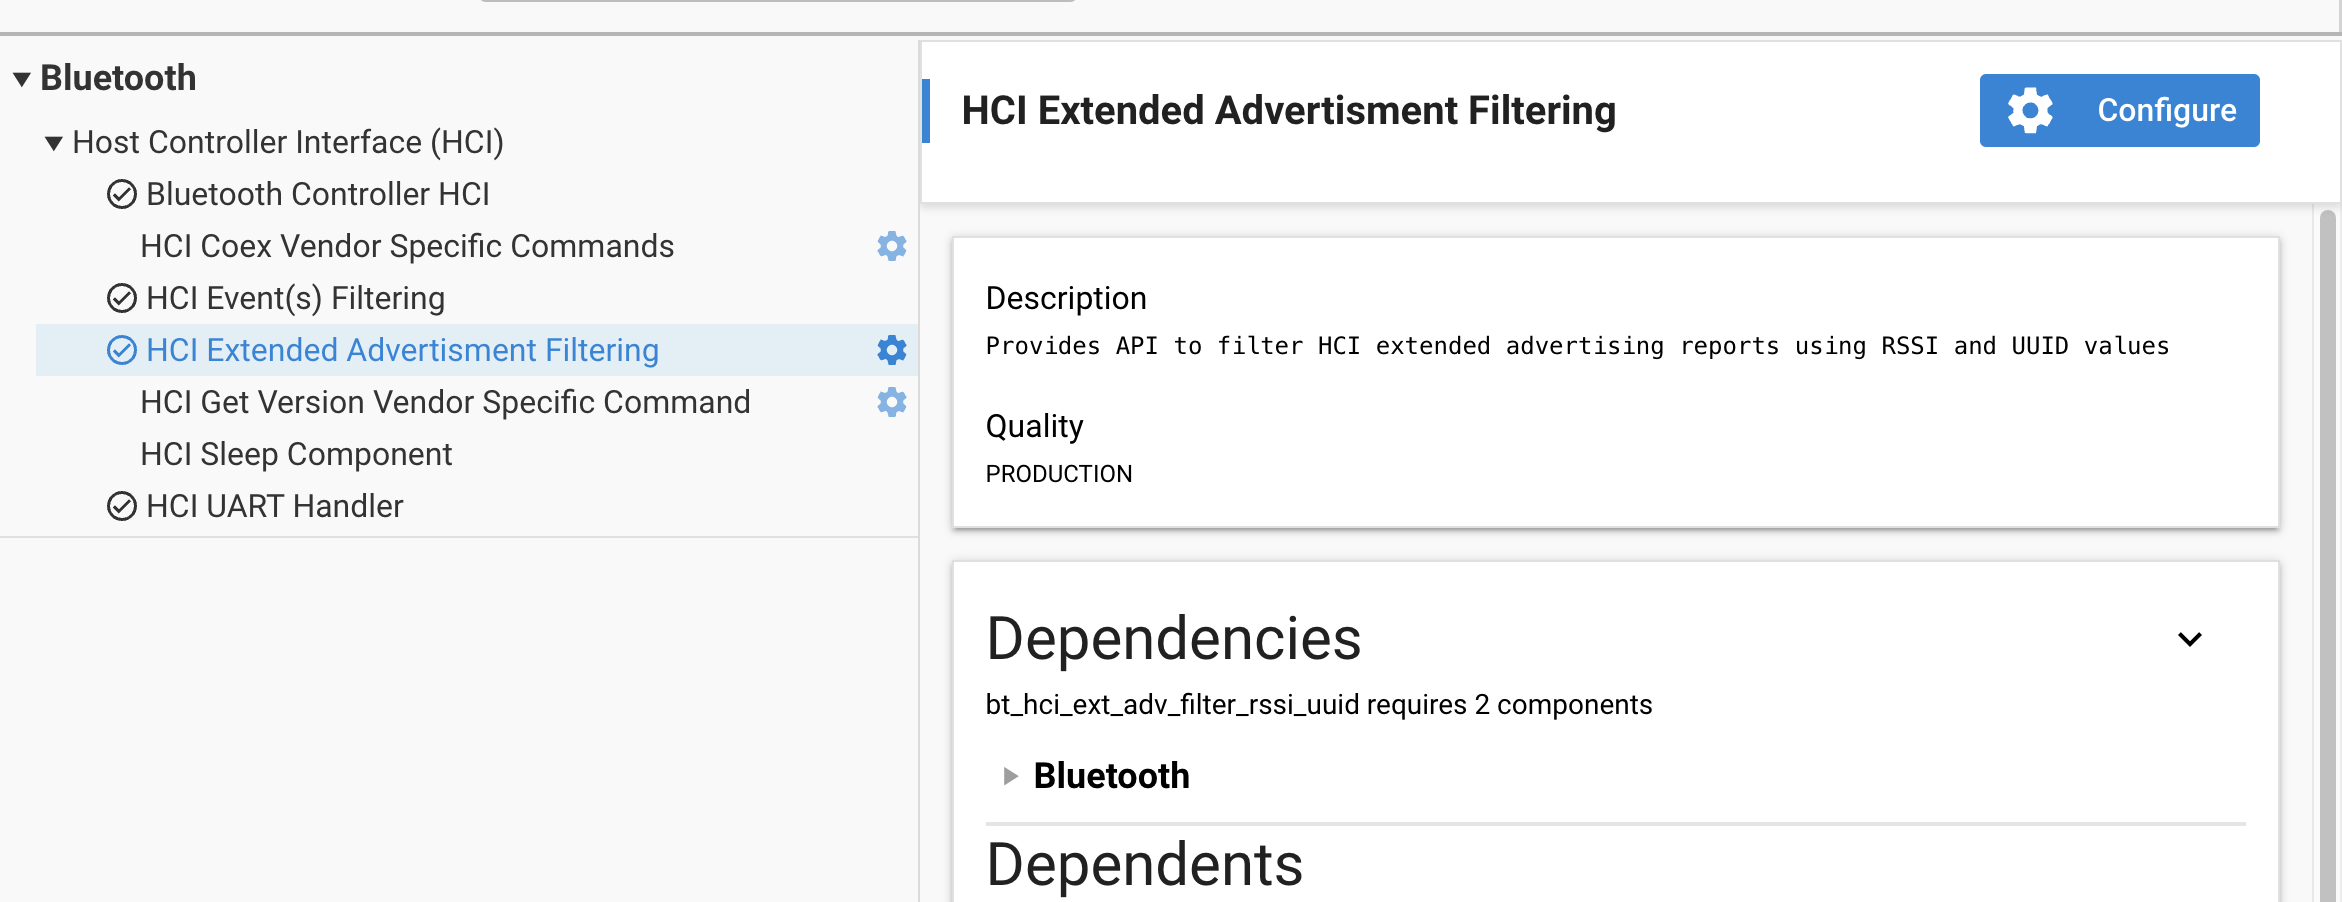Click checkmark icon next to HCI UART Handler

click(121, 506)
